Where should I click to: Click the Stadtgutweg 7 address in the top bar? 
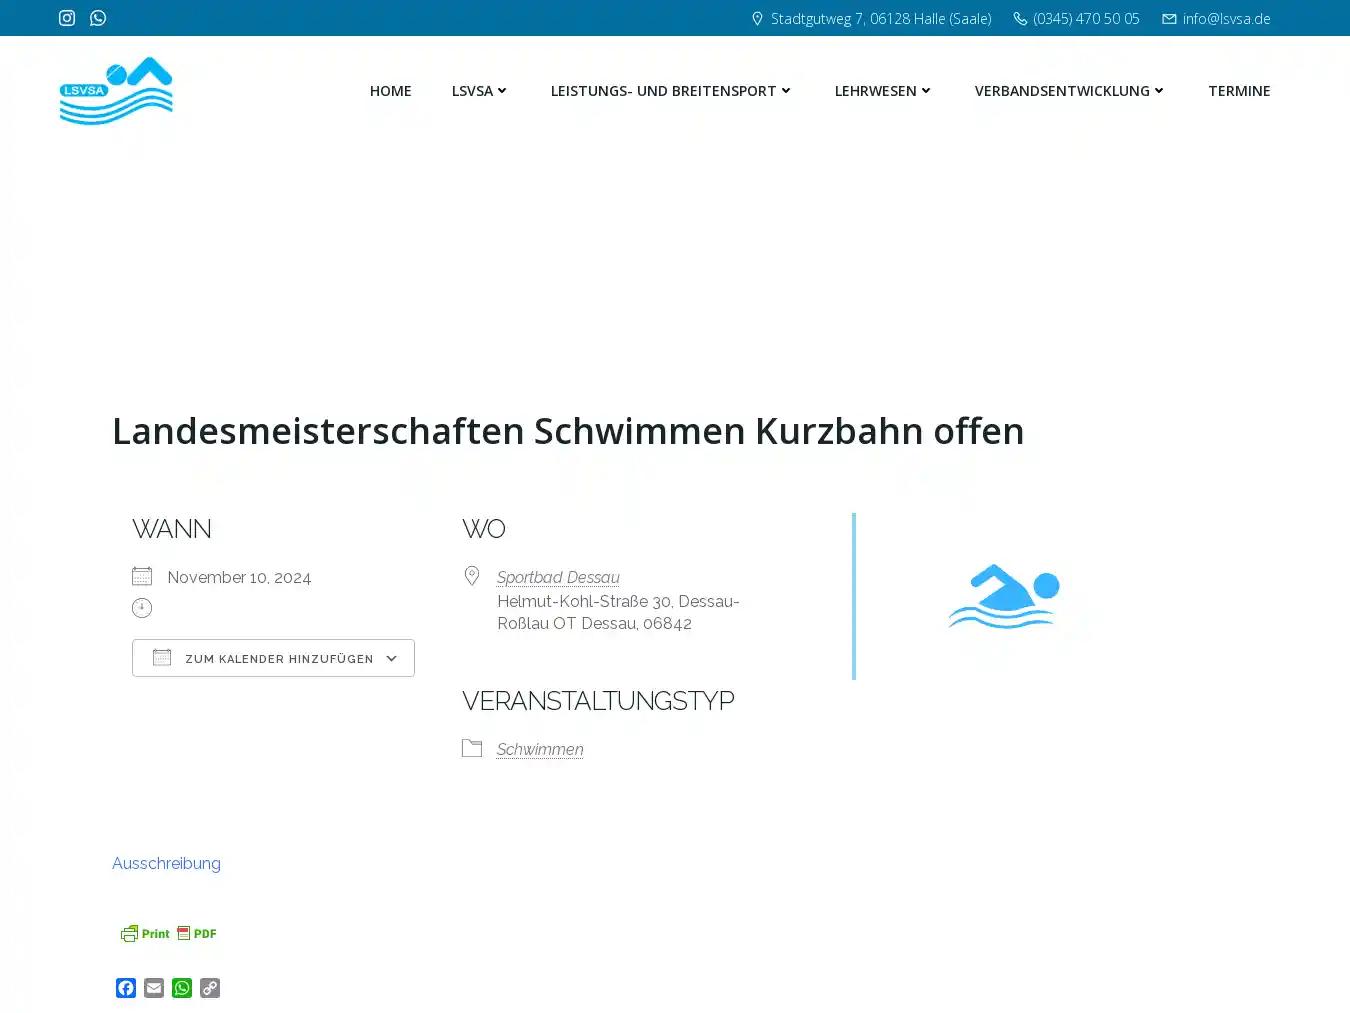[x=881, y=18]
